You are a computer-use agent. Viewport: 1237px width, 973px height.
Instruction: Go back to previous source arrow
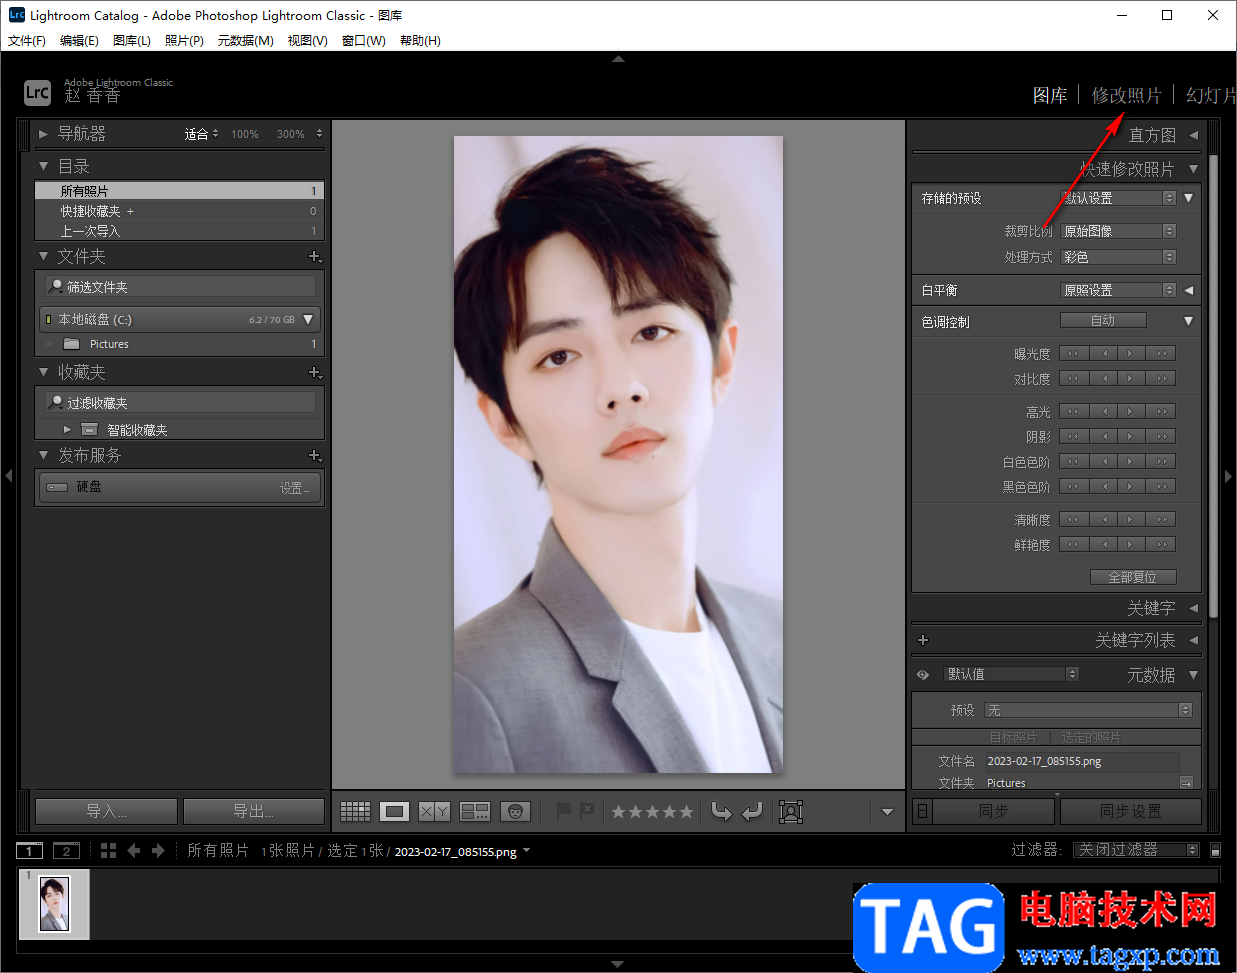point(133,850)
